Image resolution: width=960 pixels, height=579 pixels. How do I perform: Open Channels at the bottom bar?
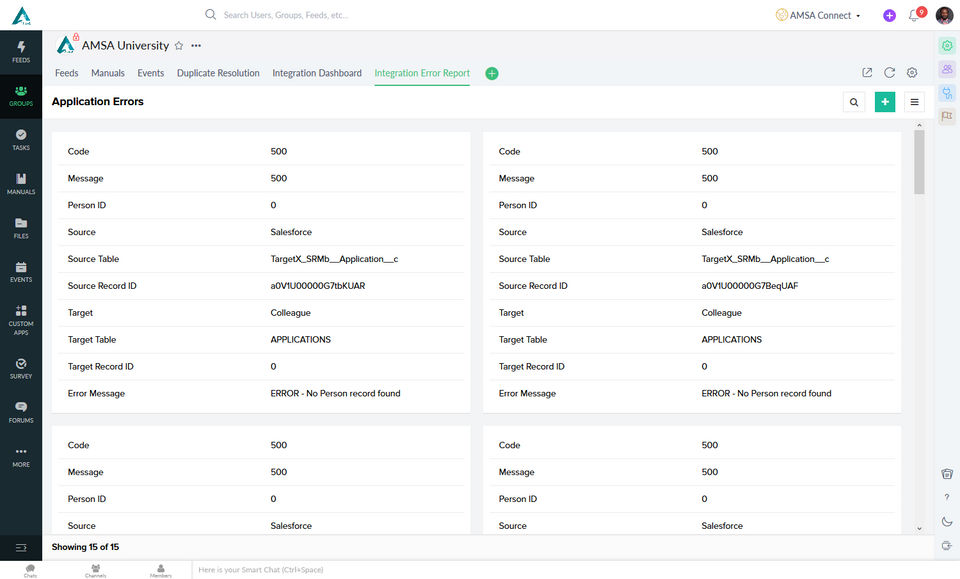(x=96, y=571)
